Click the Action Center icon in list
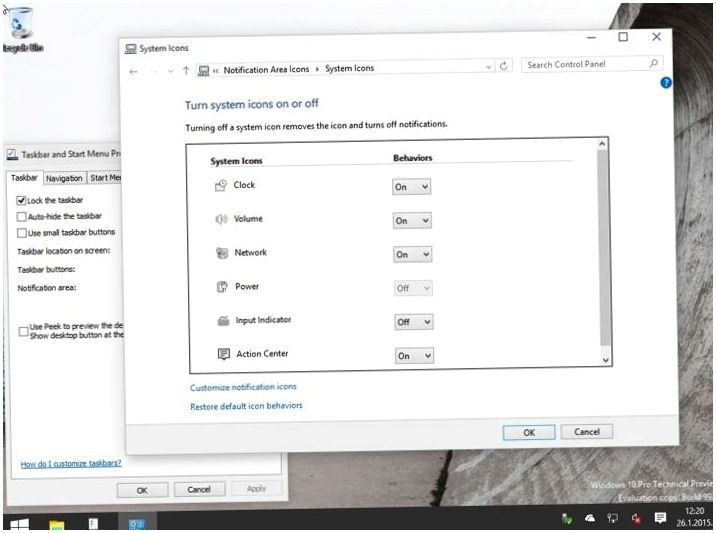The image size is (716, 533). click(x=224, y=354)
